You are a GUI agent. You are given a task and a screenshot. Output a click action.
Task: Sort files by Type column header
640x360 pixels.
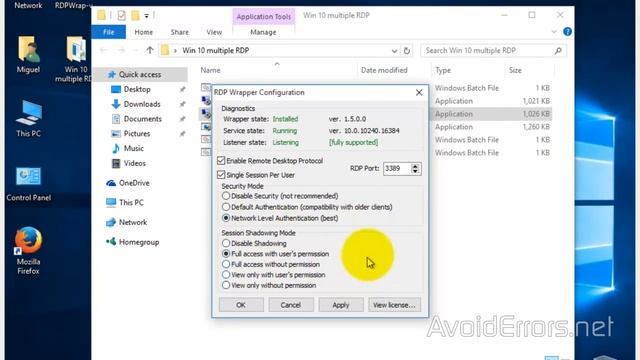443,70
